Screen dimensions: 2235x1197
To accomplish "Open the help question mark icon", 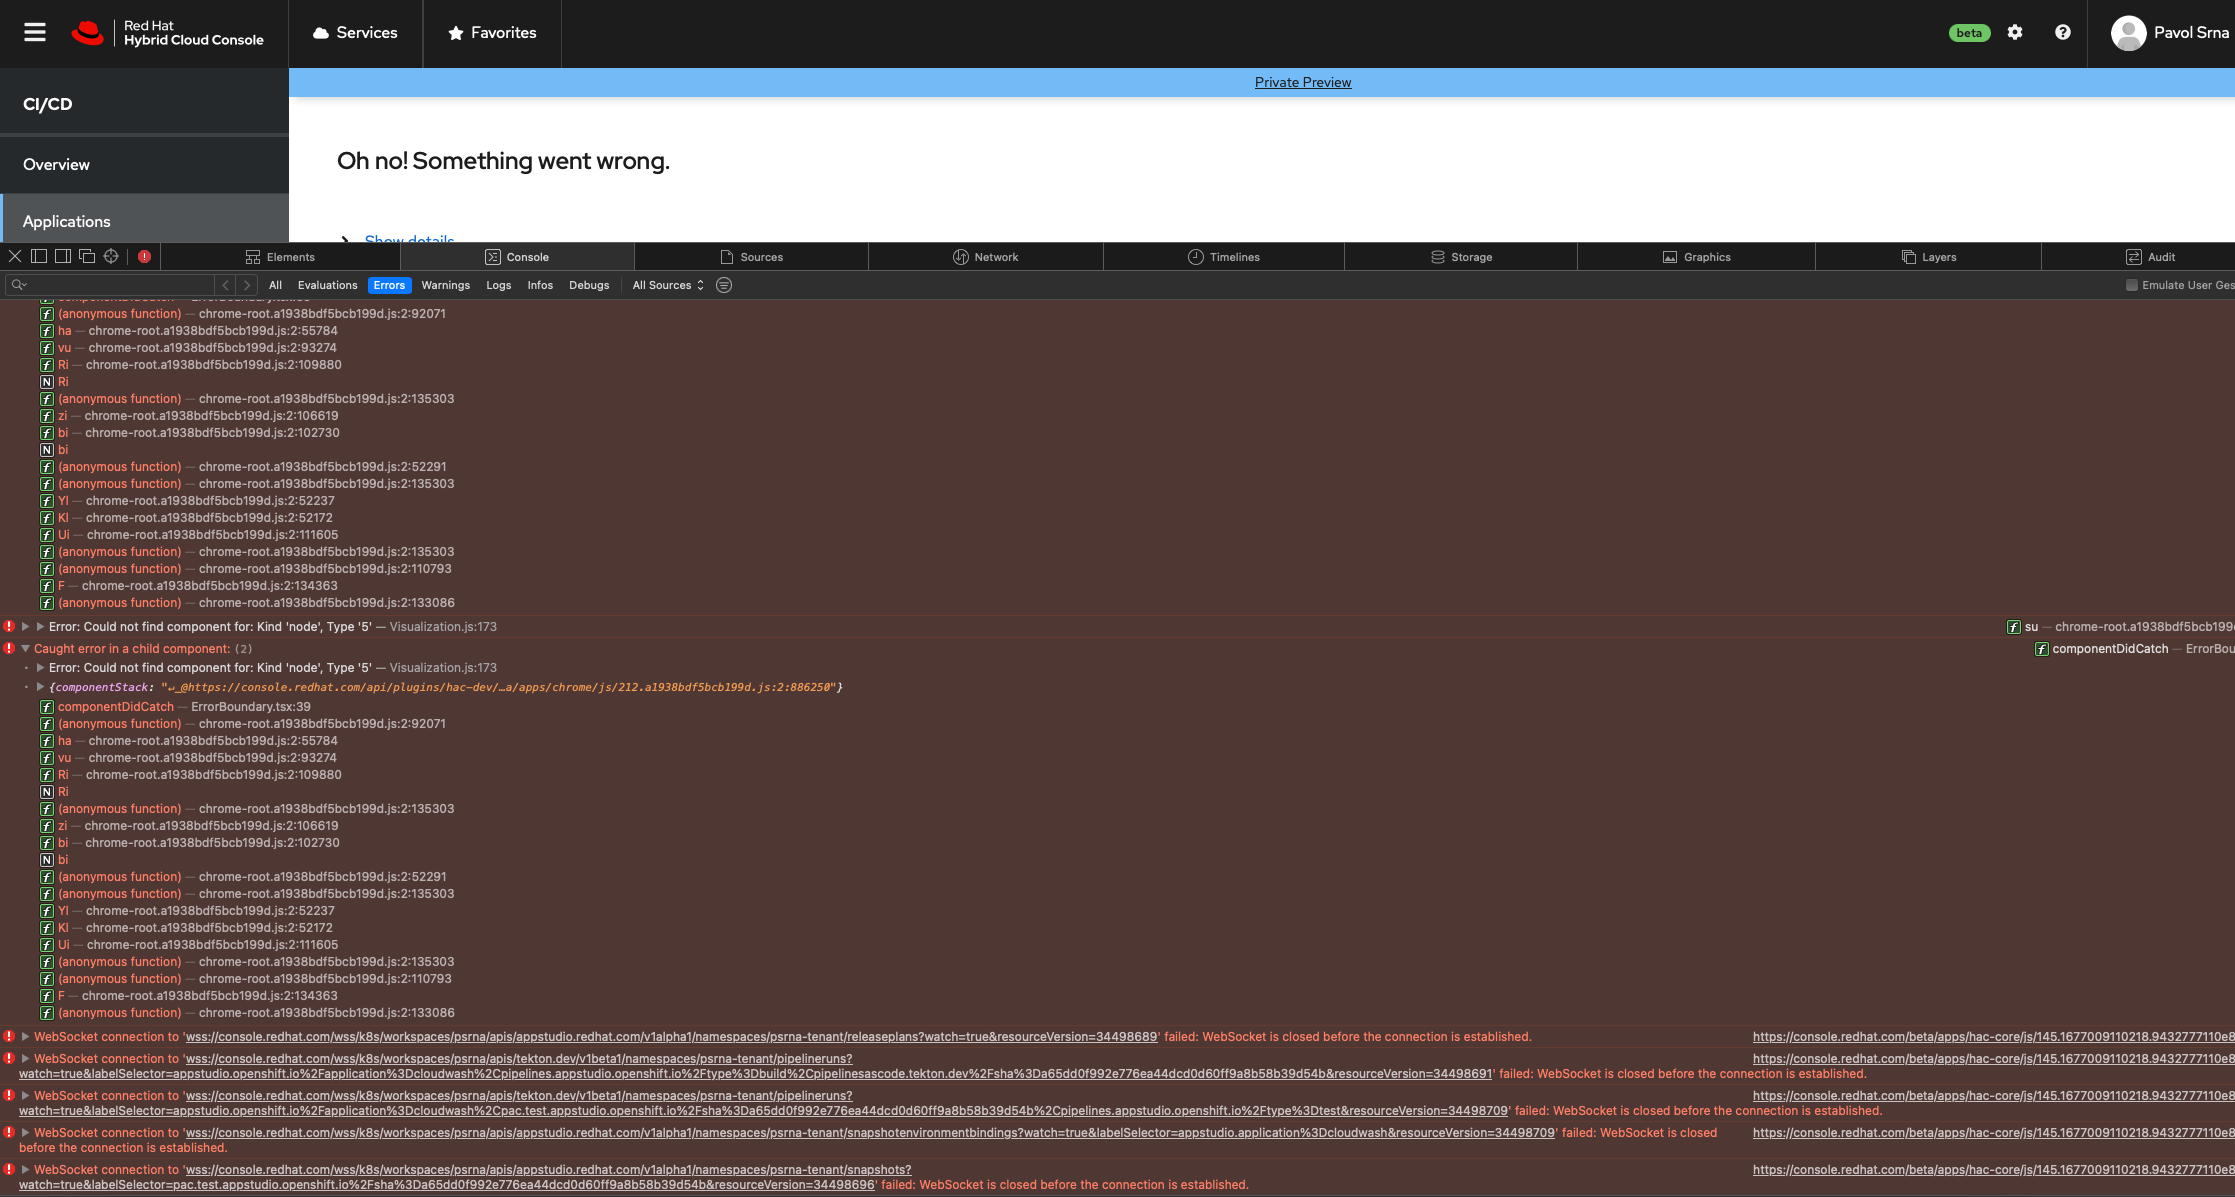I will tap(2063, 33).
